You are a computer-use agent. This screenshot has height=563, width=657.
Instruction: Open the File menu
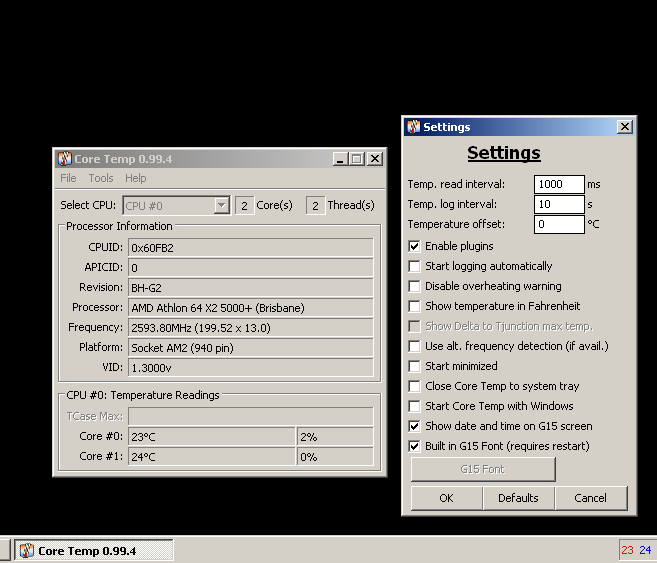(x=68, y=178)
